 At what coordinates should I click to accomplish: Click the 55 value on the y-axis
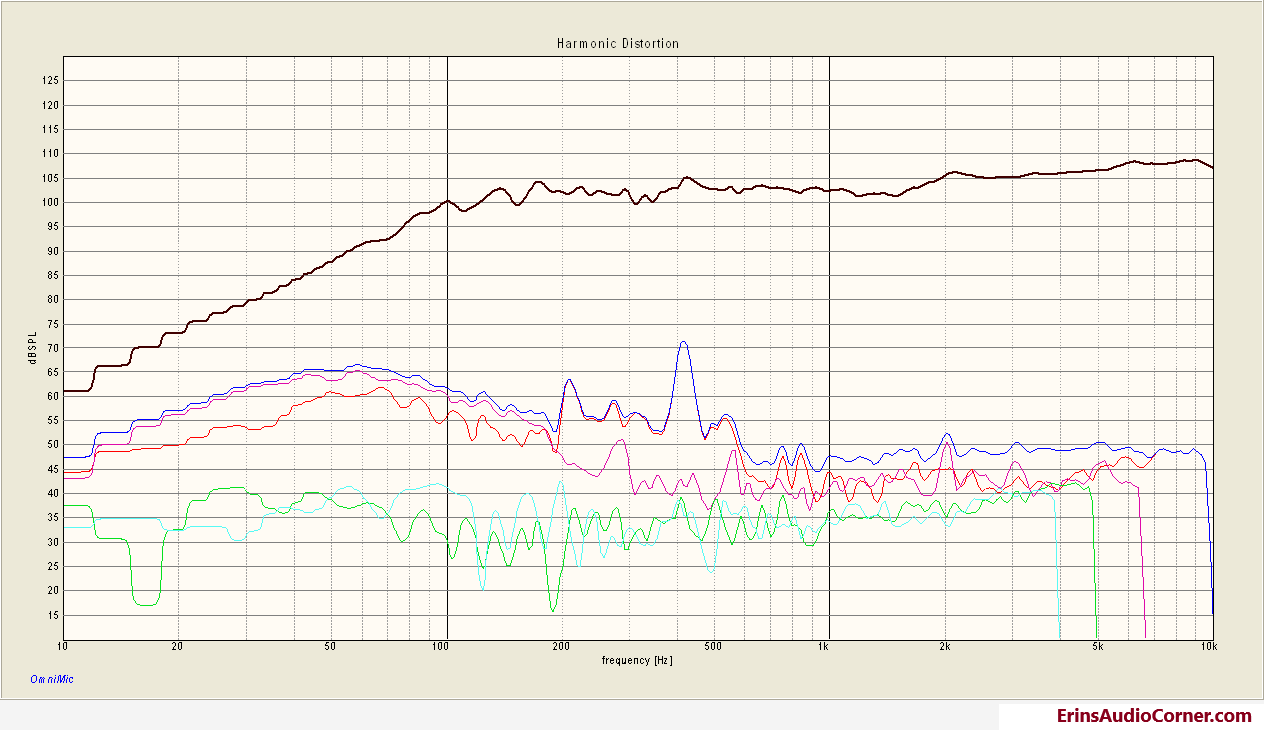coord(54,420)
